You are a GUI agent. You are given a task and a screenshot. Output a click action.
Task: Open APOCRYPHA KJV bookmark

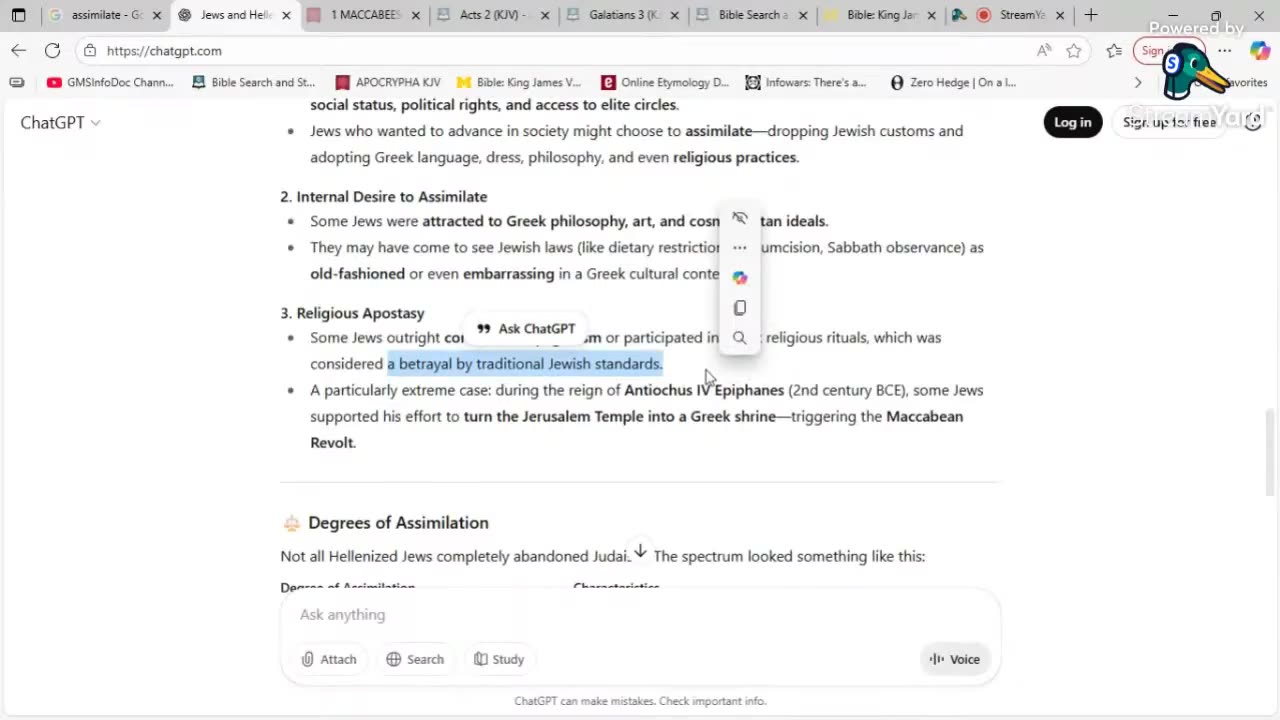click(389, 83)
